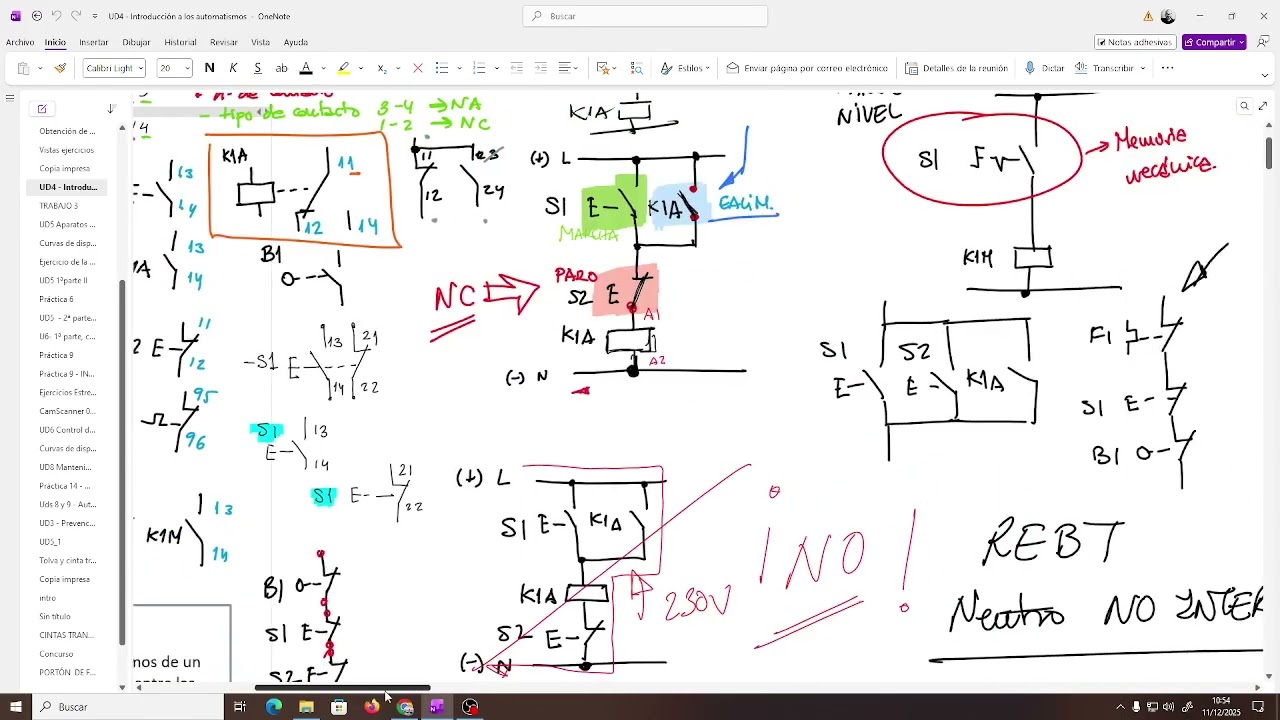
Task: Decrease the paragraph indent
Action: click(x=517, y=68)
